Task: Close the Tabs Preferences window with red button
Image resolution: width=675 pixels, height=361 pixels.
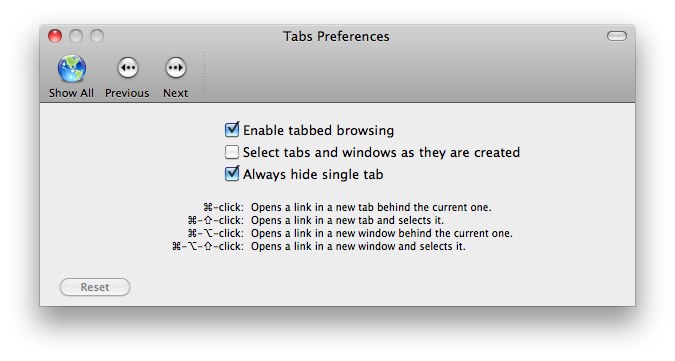Action: 55,36
